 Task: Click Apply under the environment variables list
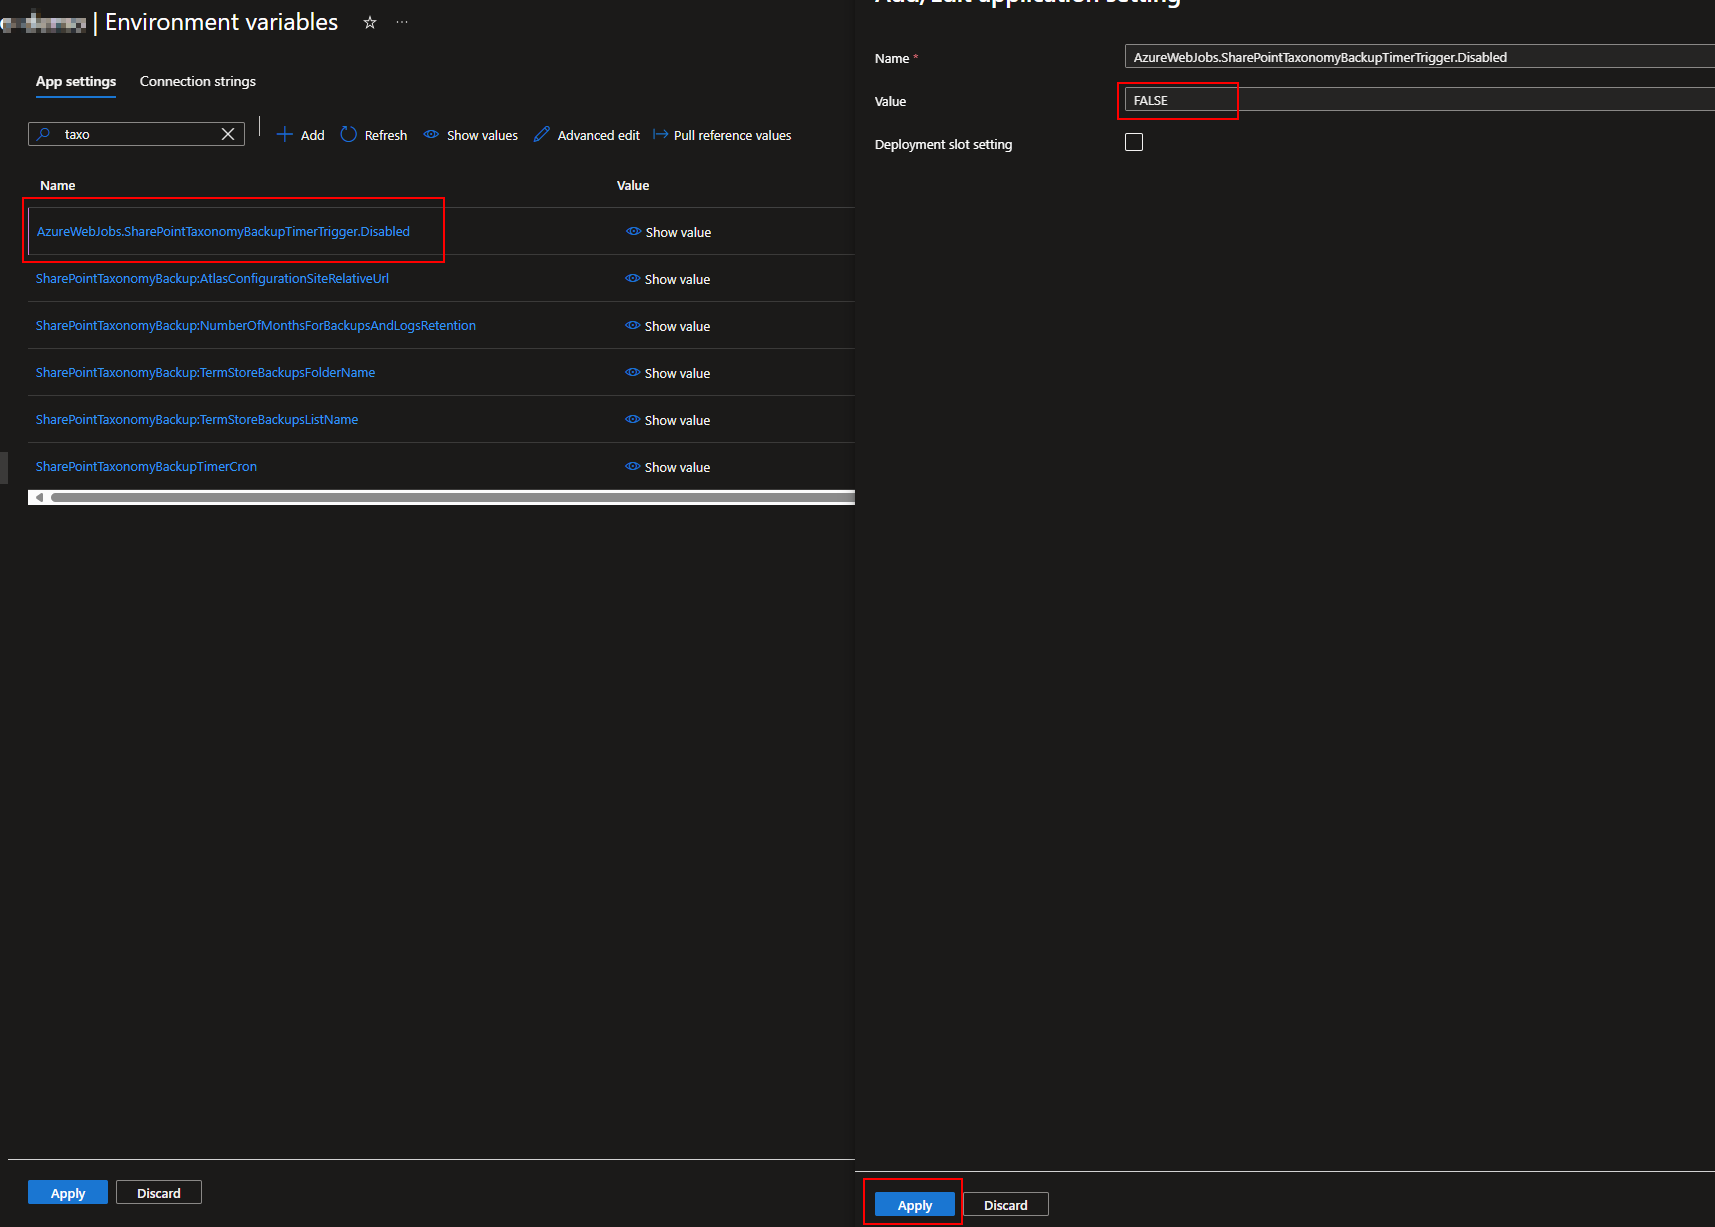(68, 1193)
